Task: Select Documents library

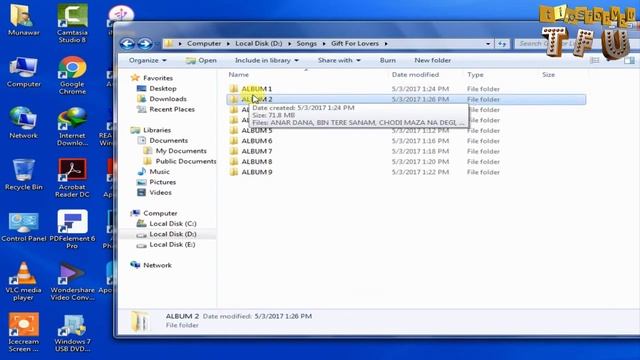Action: pyautogui.click(x=168, y=140)
